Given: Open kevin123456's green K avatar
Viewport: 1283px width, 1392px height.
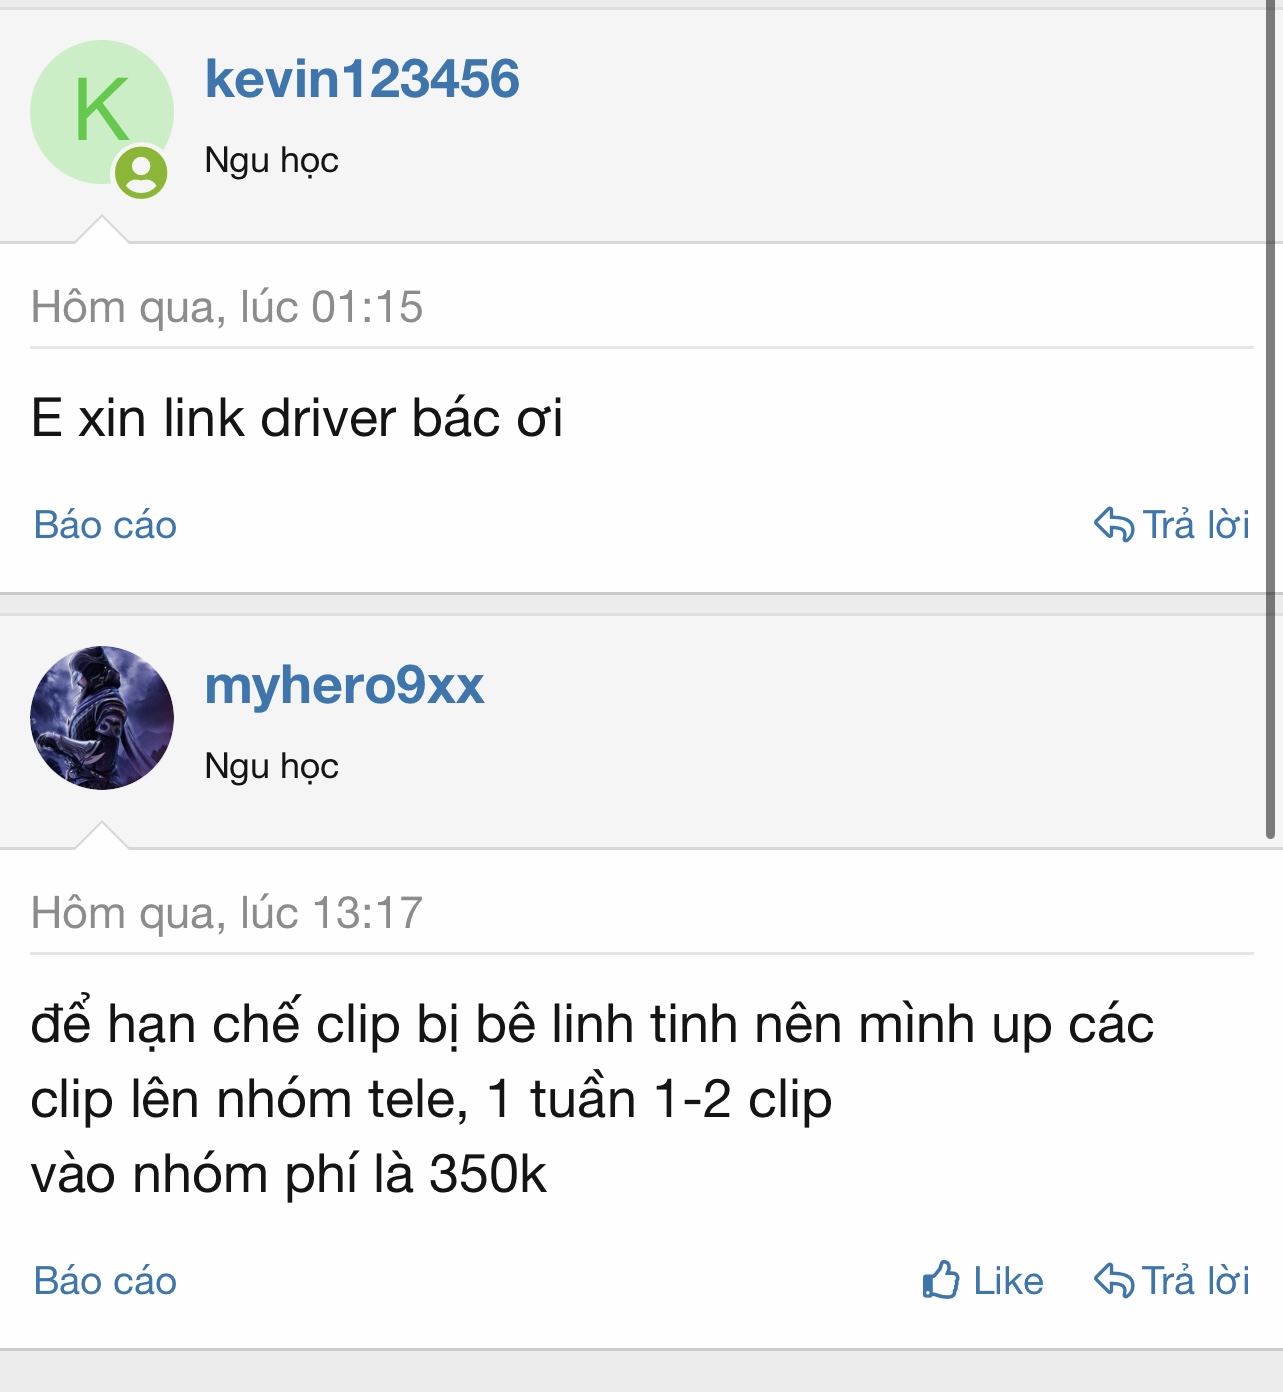Looking at the screenshot, I should click(x=101, y=112).
